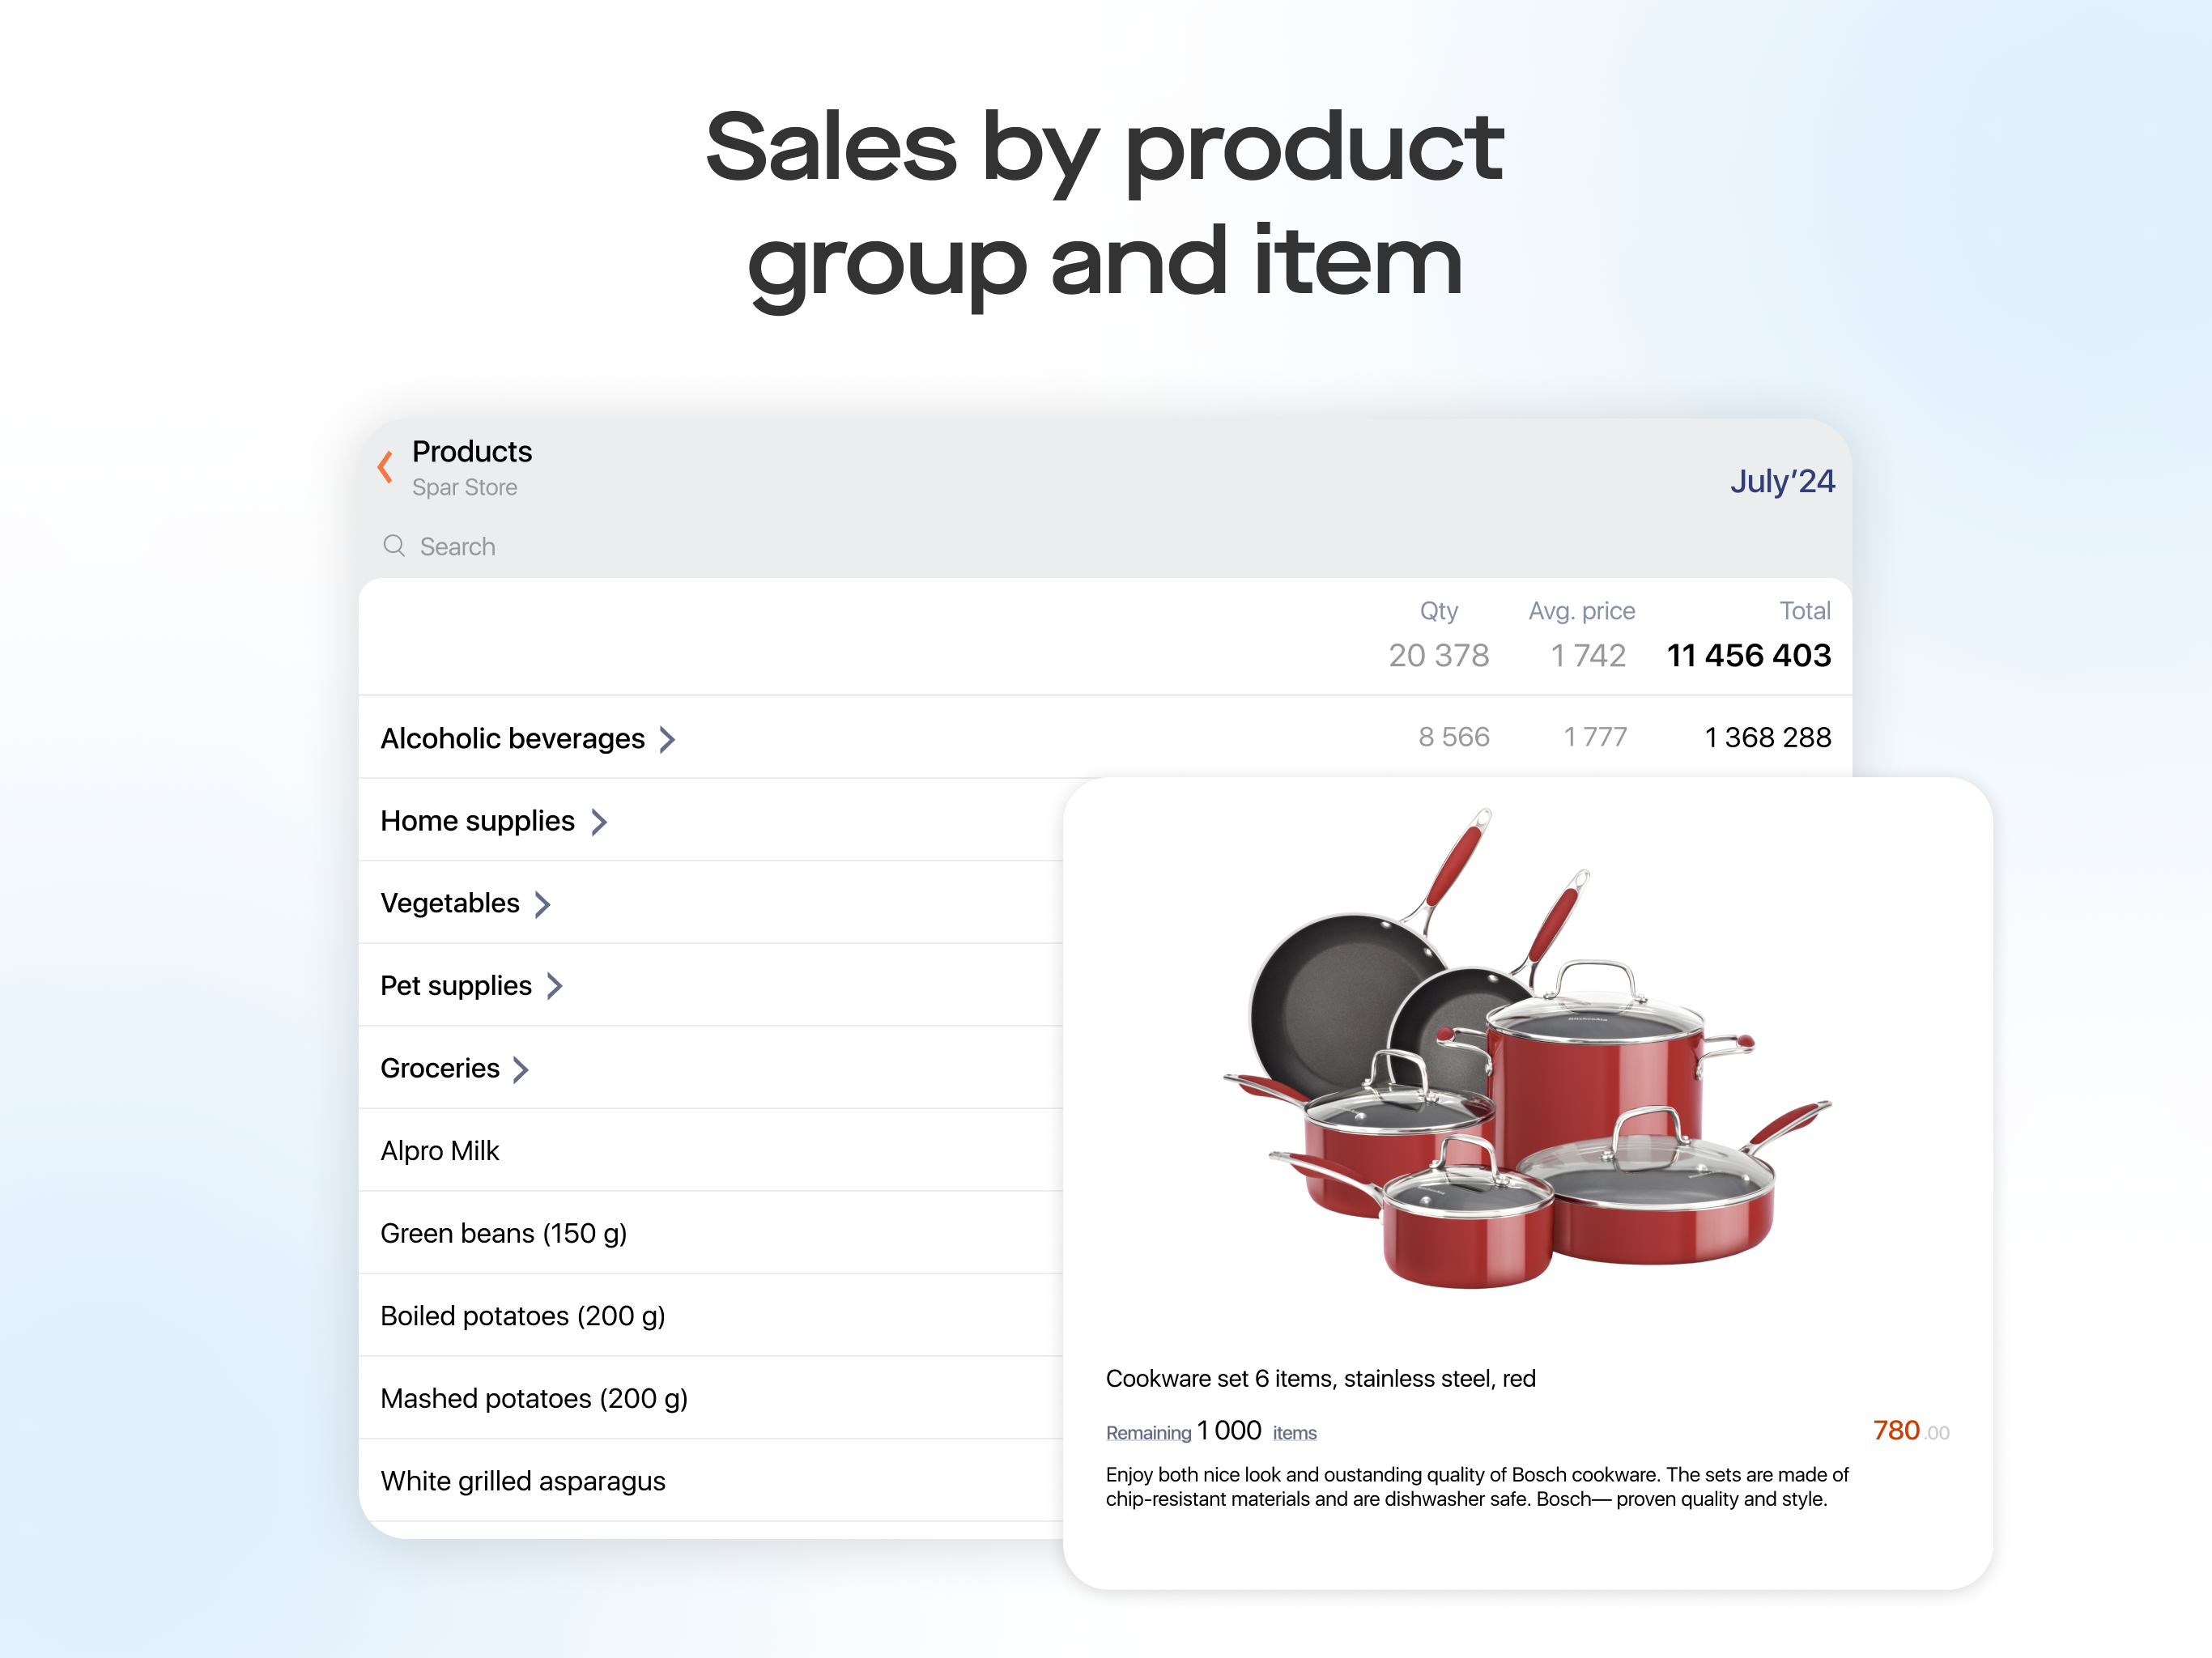Image resolution: width=2212 pixels, height=1658 pixels.
Task: Open Mashed potatoes (200 g) item
Action: (710, 1398)
